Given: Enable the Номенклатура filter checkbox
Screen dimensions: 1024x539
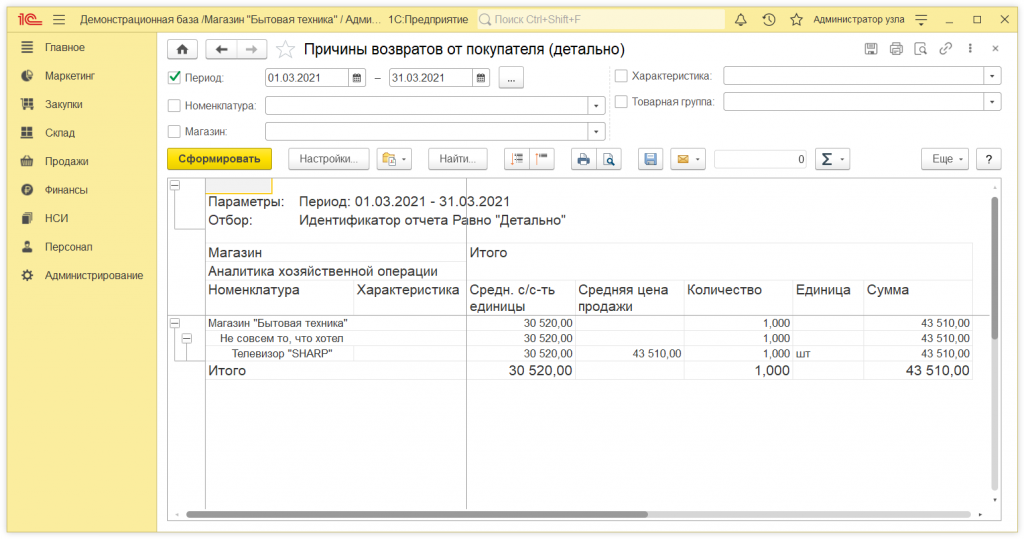Looking at the screenshot, I should 175,105.
